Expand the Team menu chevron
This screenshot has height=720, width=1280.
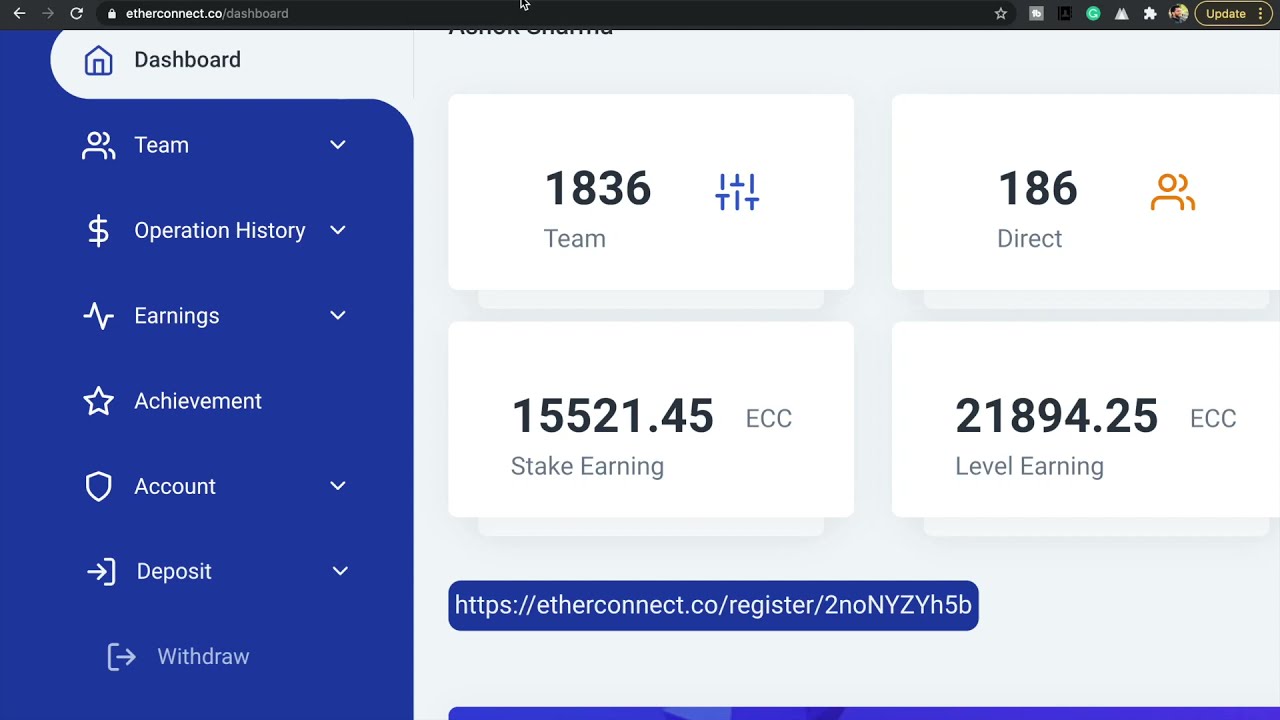click(338, 145)
